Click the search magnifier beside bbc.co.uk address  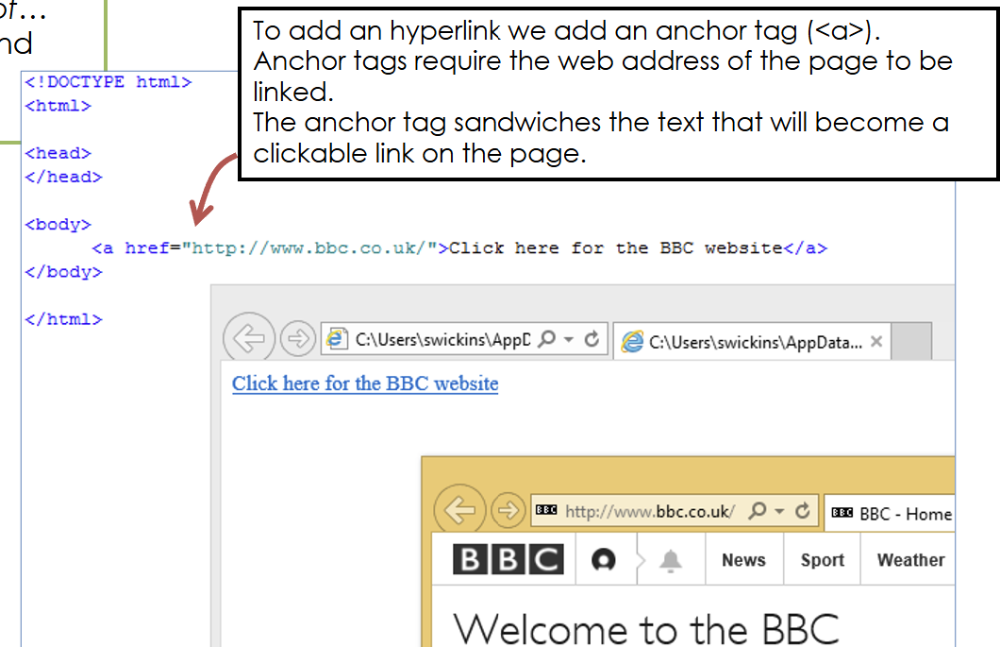point(758,512)
